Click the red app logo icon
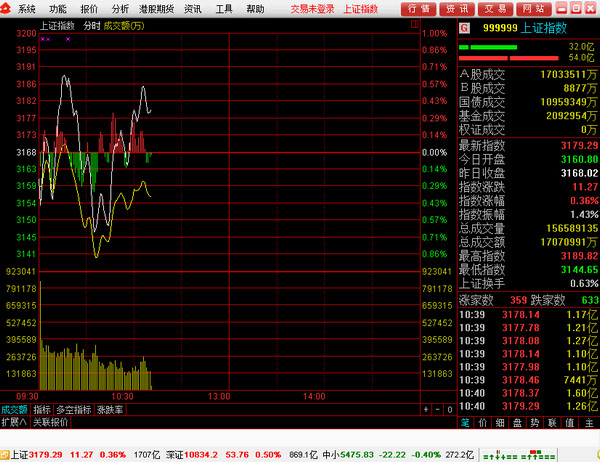 pos(8,8)
